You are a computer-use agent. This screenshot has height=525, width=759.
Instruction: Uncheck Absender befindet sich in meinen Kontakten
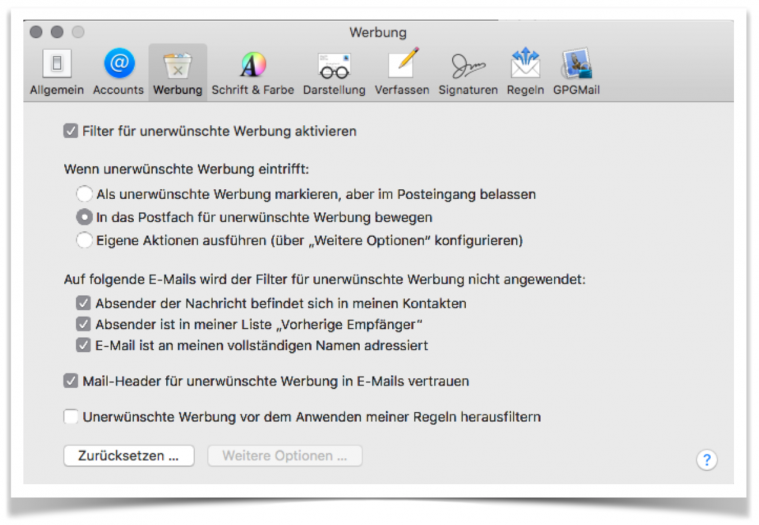(83, 303)
